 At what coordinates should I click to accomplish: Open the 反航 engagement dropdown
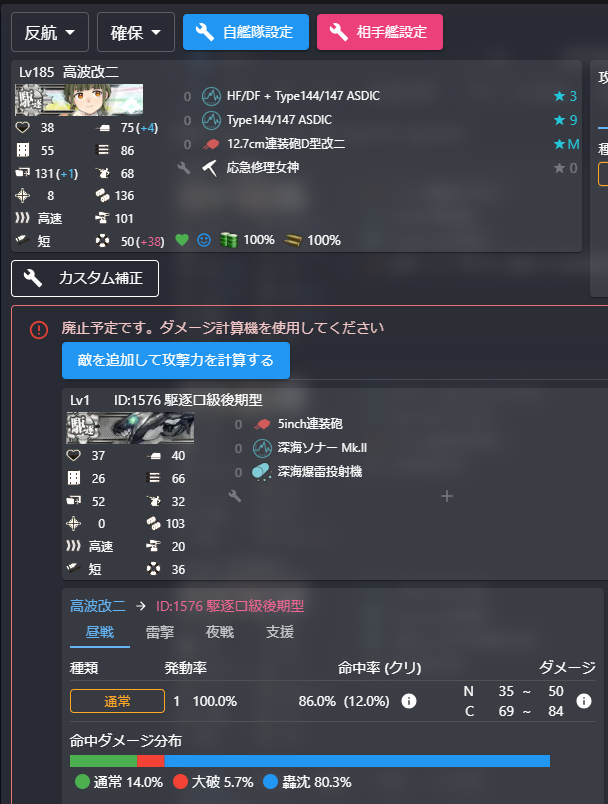pos(50,33)
